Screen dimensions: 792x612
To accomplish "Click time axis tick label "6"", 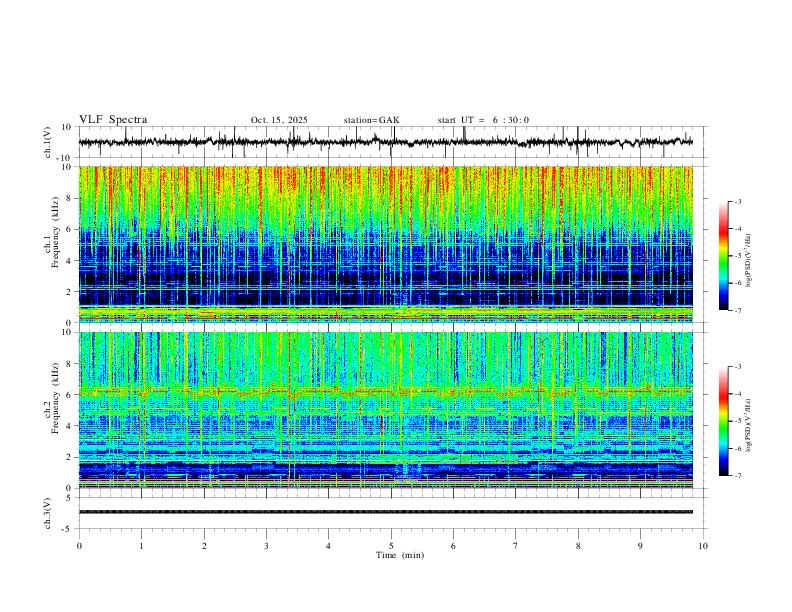I will [x=453, y=546].
